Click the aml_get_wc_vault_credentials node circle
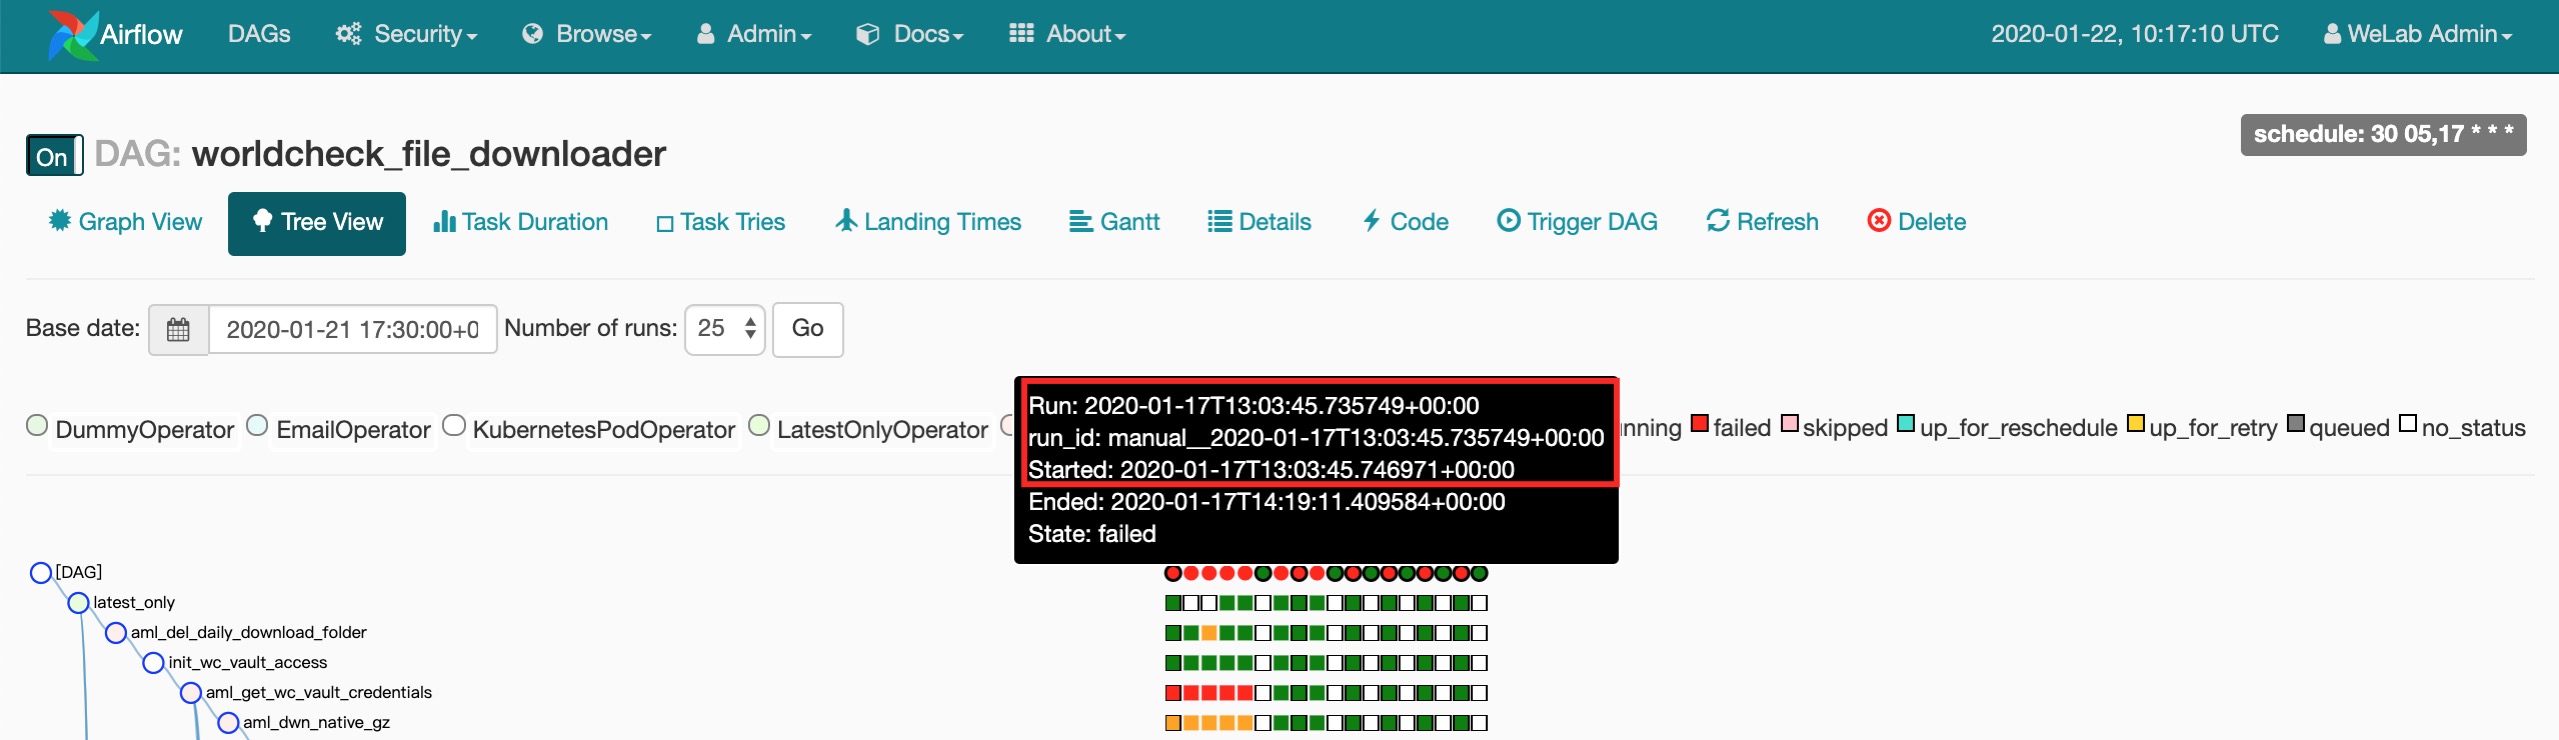The width and height of the screenshot is (2559, 740). [191, 693]
